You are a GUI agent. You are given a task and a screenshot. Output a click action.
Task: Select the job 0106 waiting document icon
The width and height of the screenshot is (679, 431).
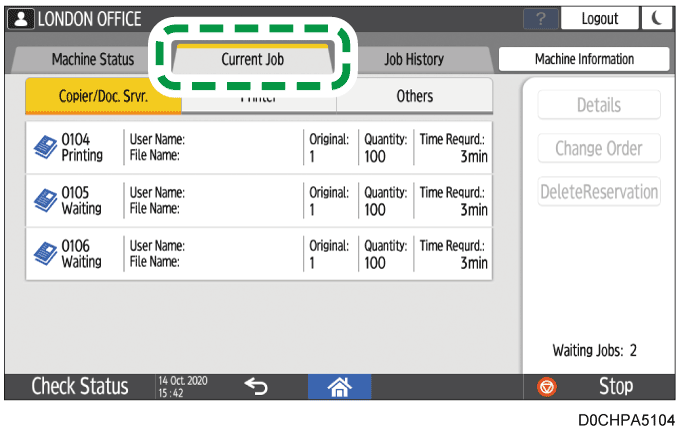46,254
